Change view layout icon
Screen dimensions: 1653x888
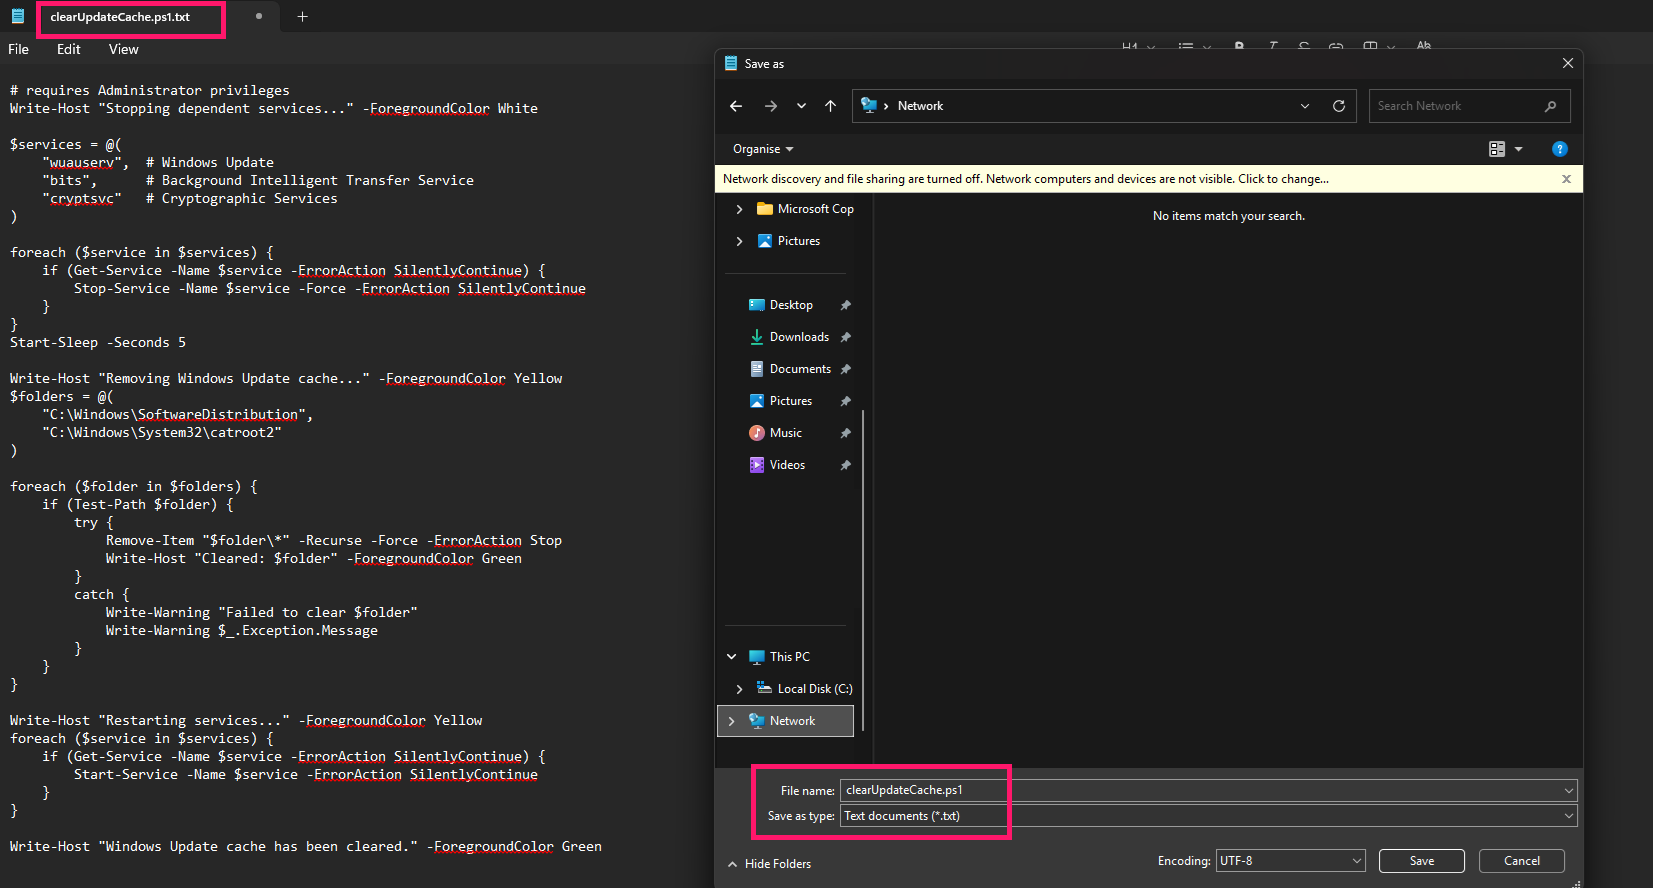(x=1497, y=149)
